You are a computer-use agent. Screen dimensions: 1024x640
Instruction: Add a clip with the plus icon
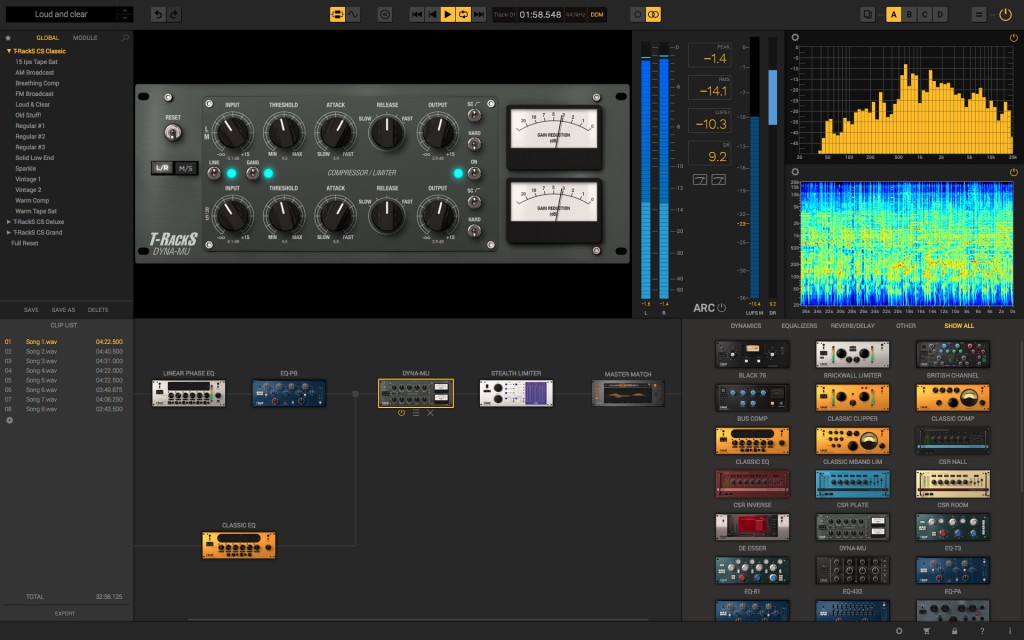10,420
